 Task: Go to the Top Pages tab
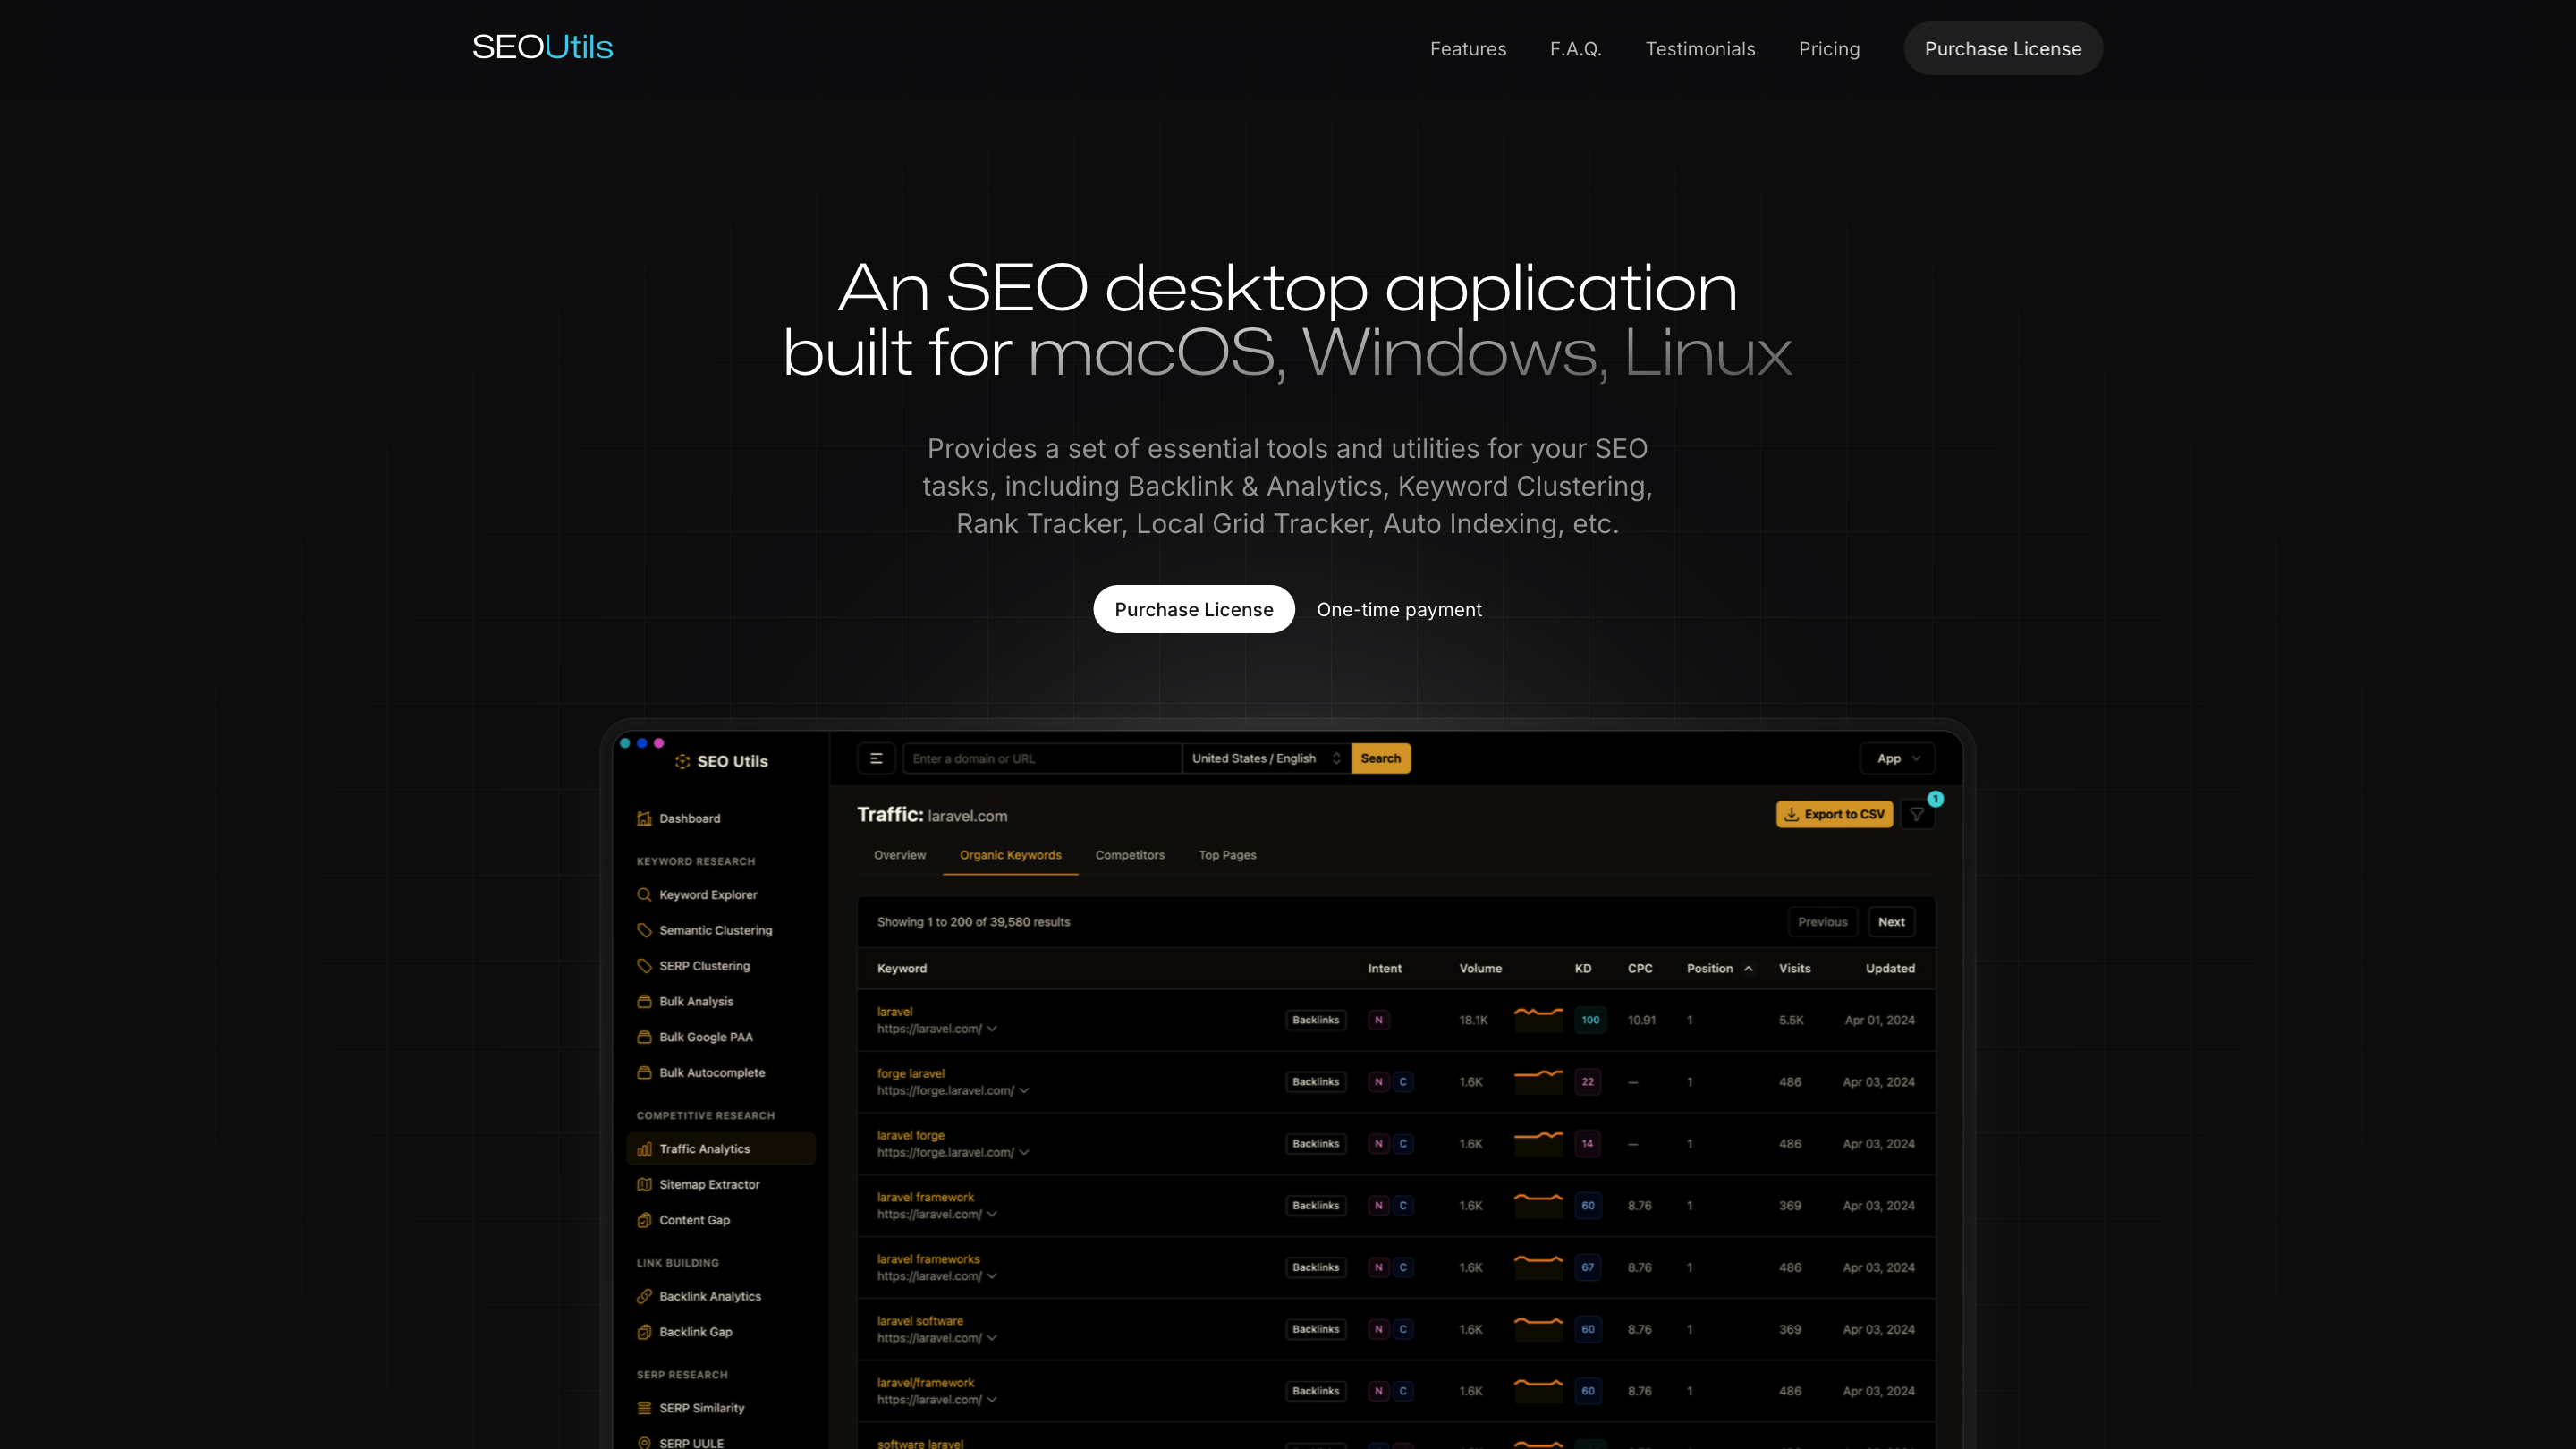click(x=1227, y=855)
